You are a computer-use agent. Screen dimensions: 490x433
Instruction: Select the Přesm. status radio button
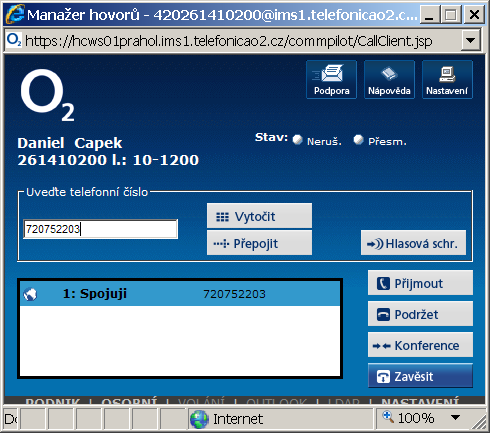click(359, 140)
